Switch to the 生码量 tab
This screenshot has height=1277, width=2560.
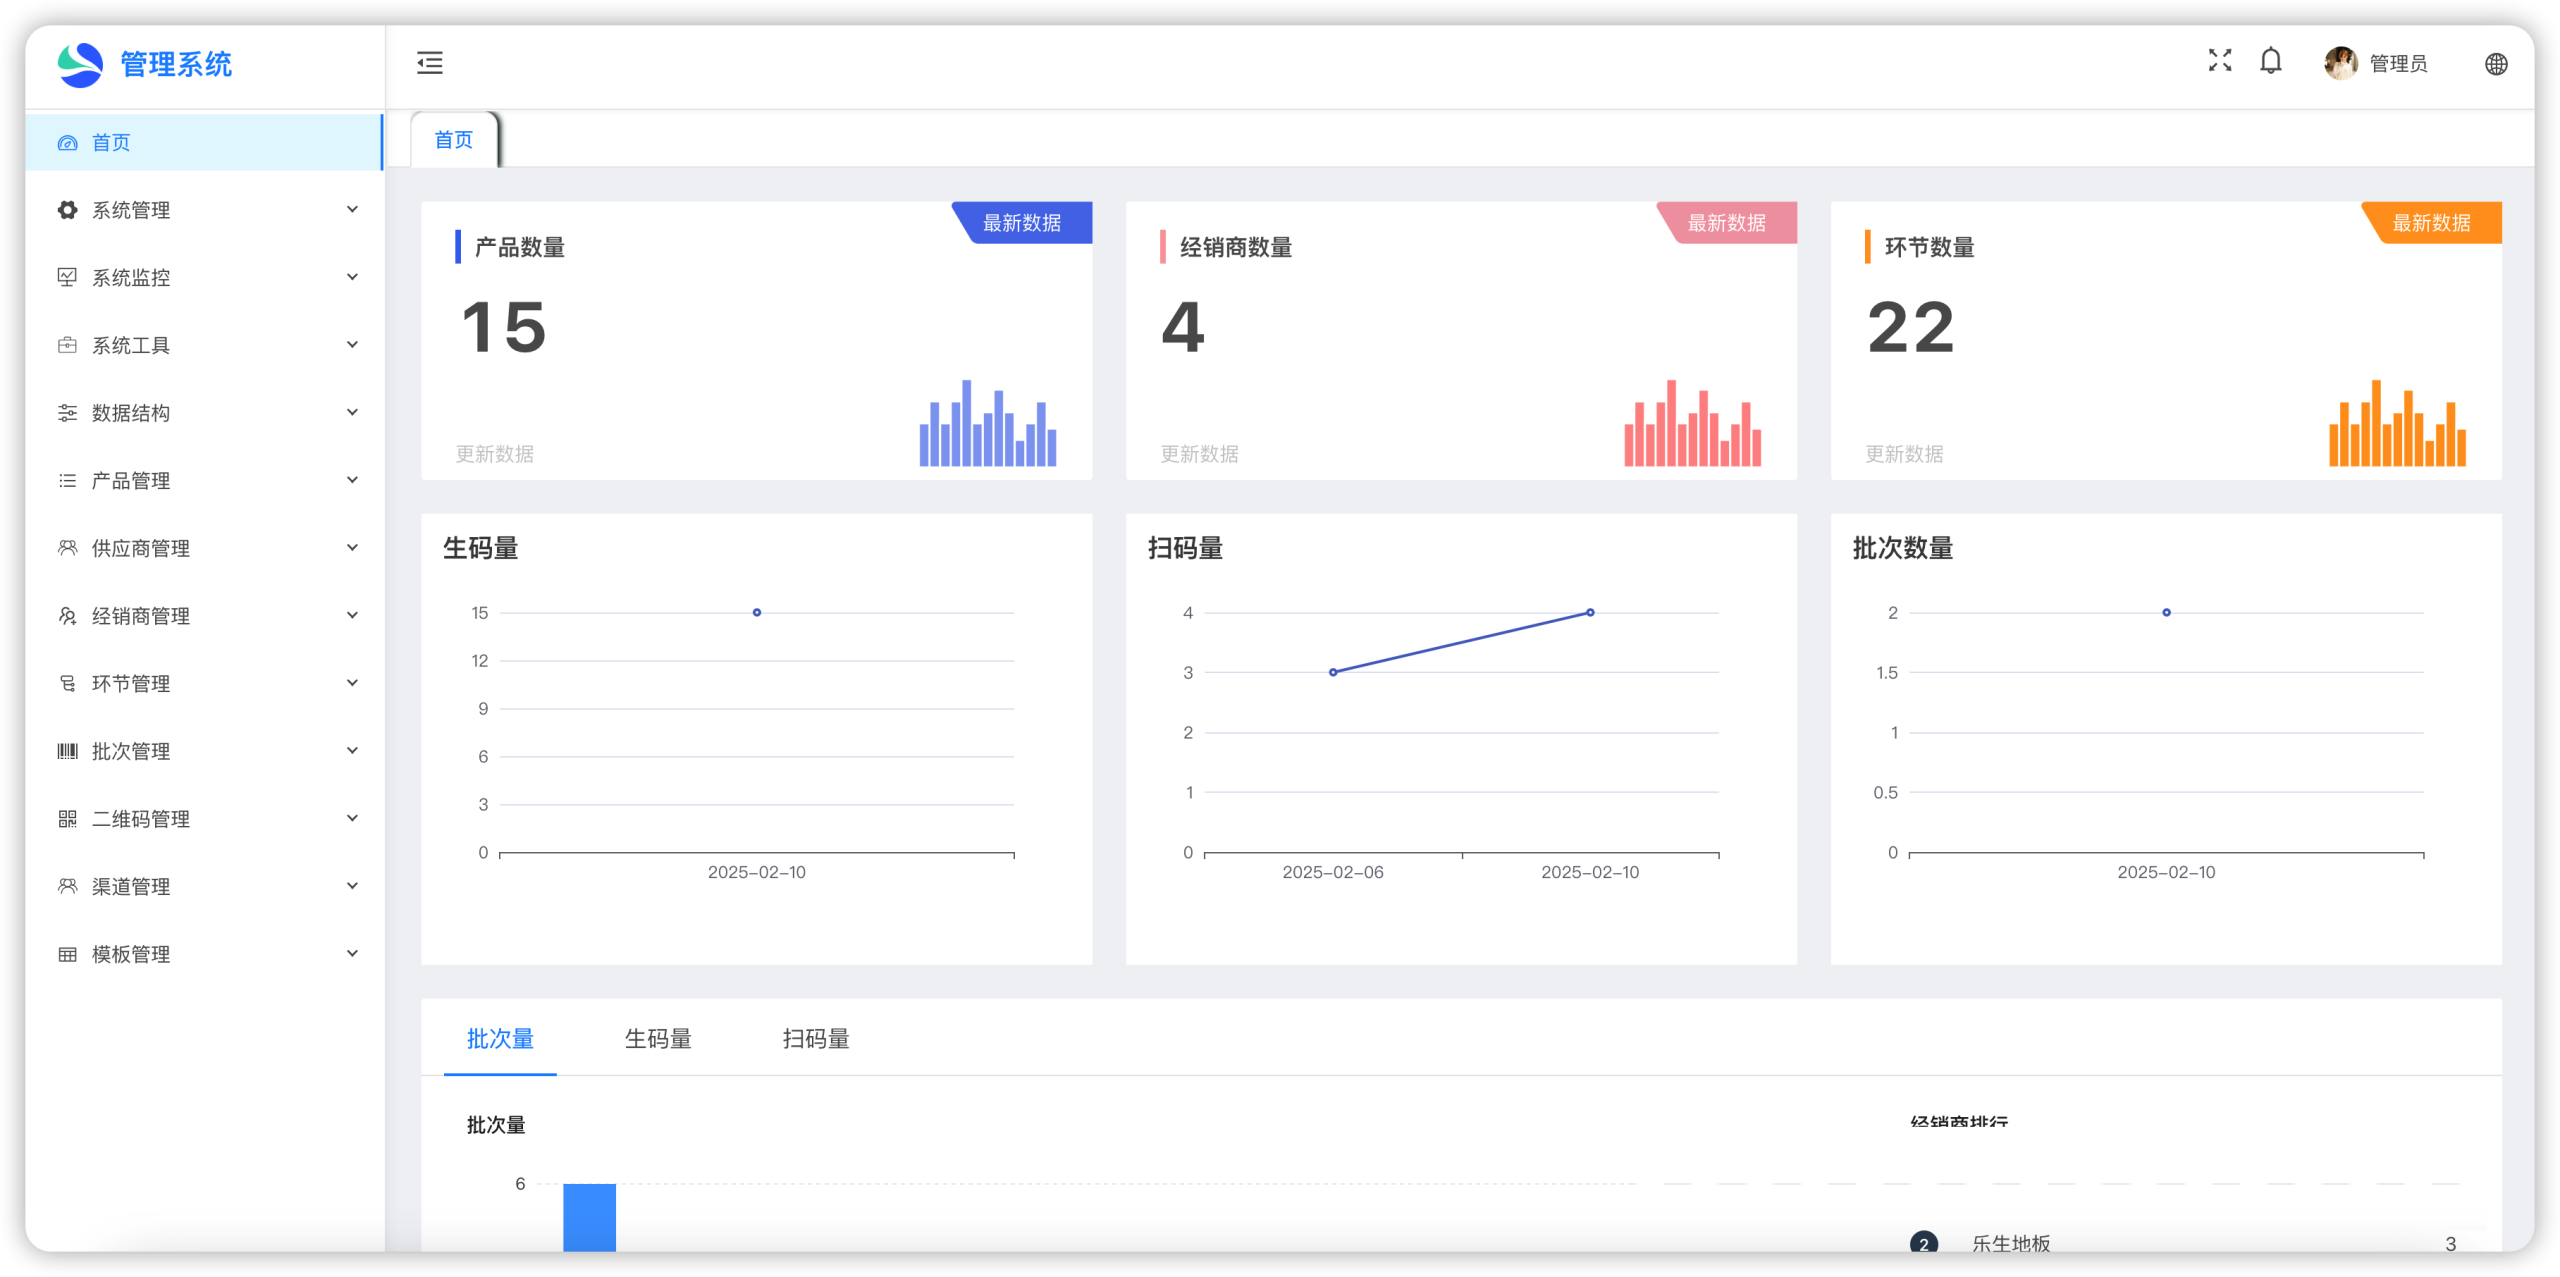[658, 1039]
